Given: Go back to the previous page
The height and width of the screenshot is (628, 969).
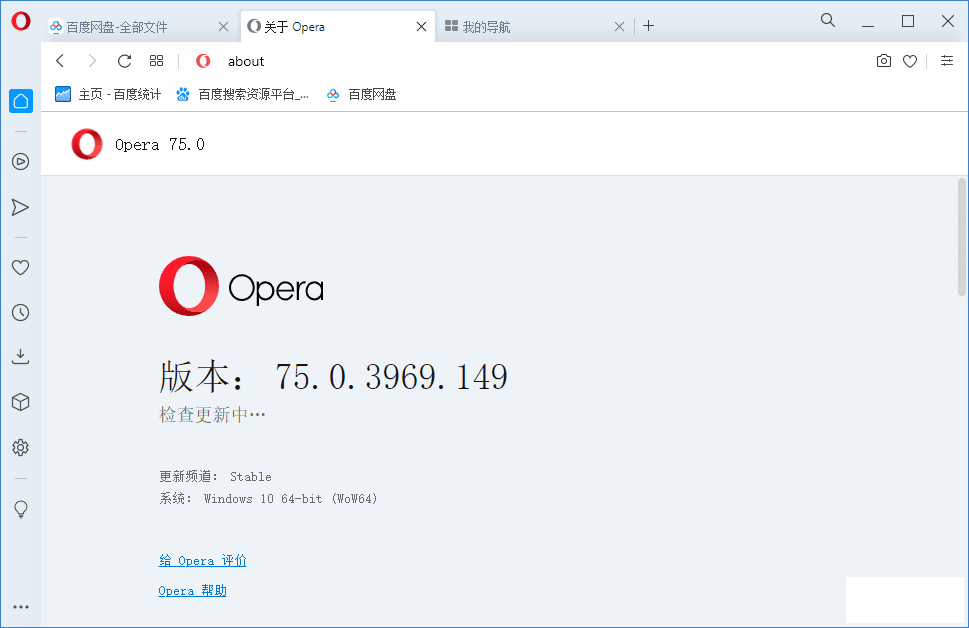Looking at the screenshot, I should pos(60,61).
